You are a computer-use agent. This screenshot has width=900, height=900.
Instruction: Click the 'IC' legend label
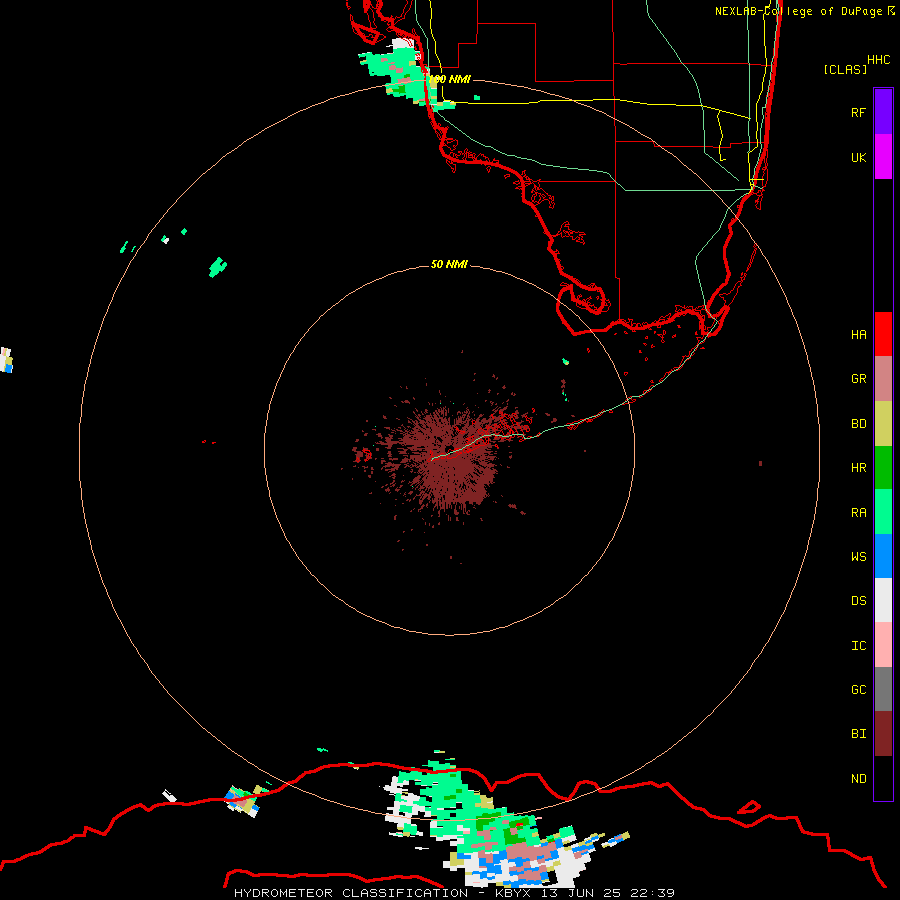click(x=859, y=646)
